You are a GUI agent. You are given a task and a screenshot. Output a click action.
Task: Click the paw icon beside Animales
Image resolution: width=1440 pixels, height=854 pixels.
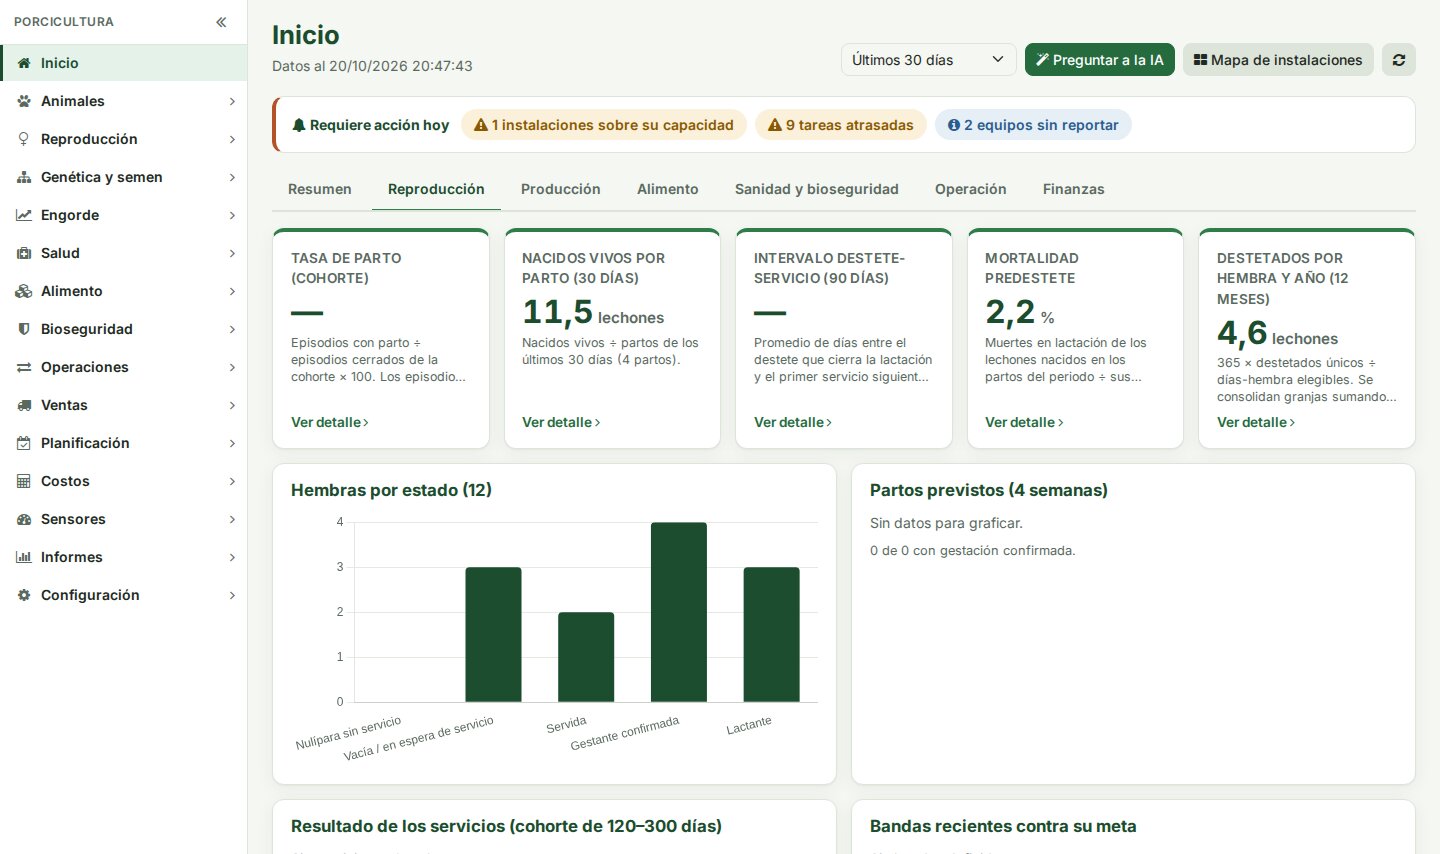coord(24,101)
